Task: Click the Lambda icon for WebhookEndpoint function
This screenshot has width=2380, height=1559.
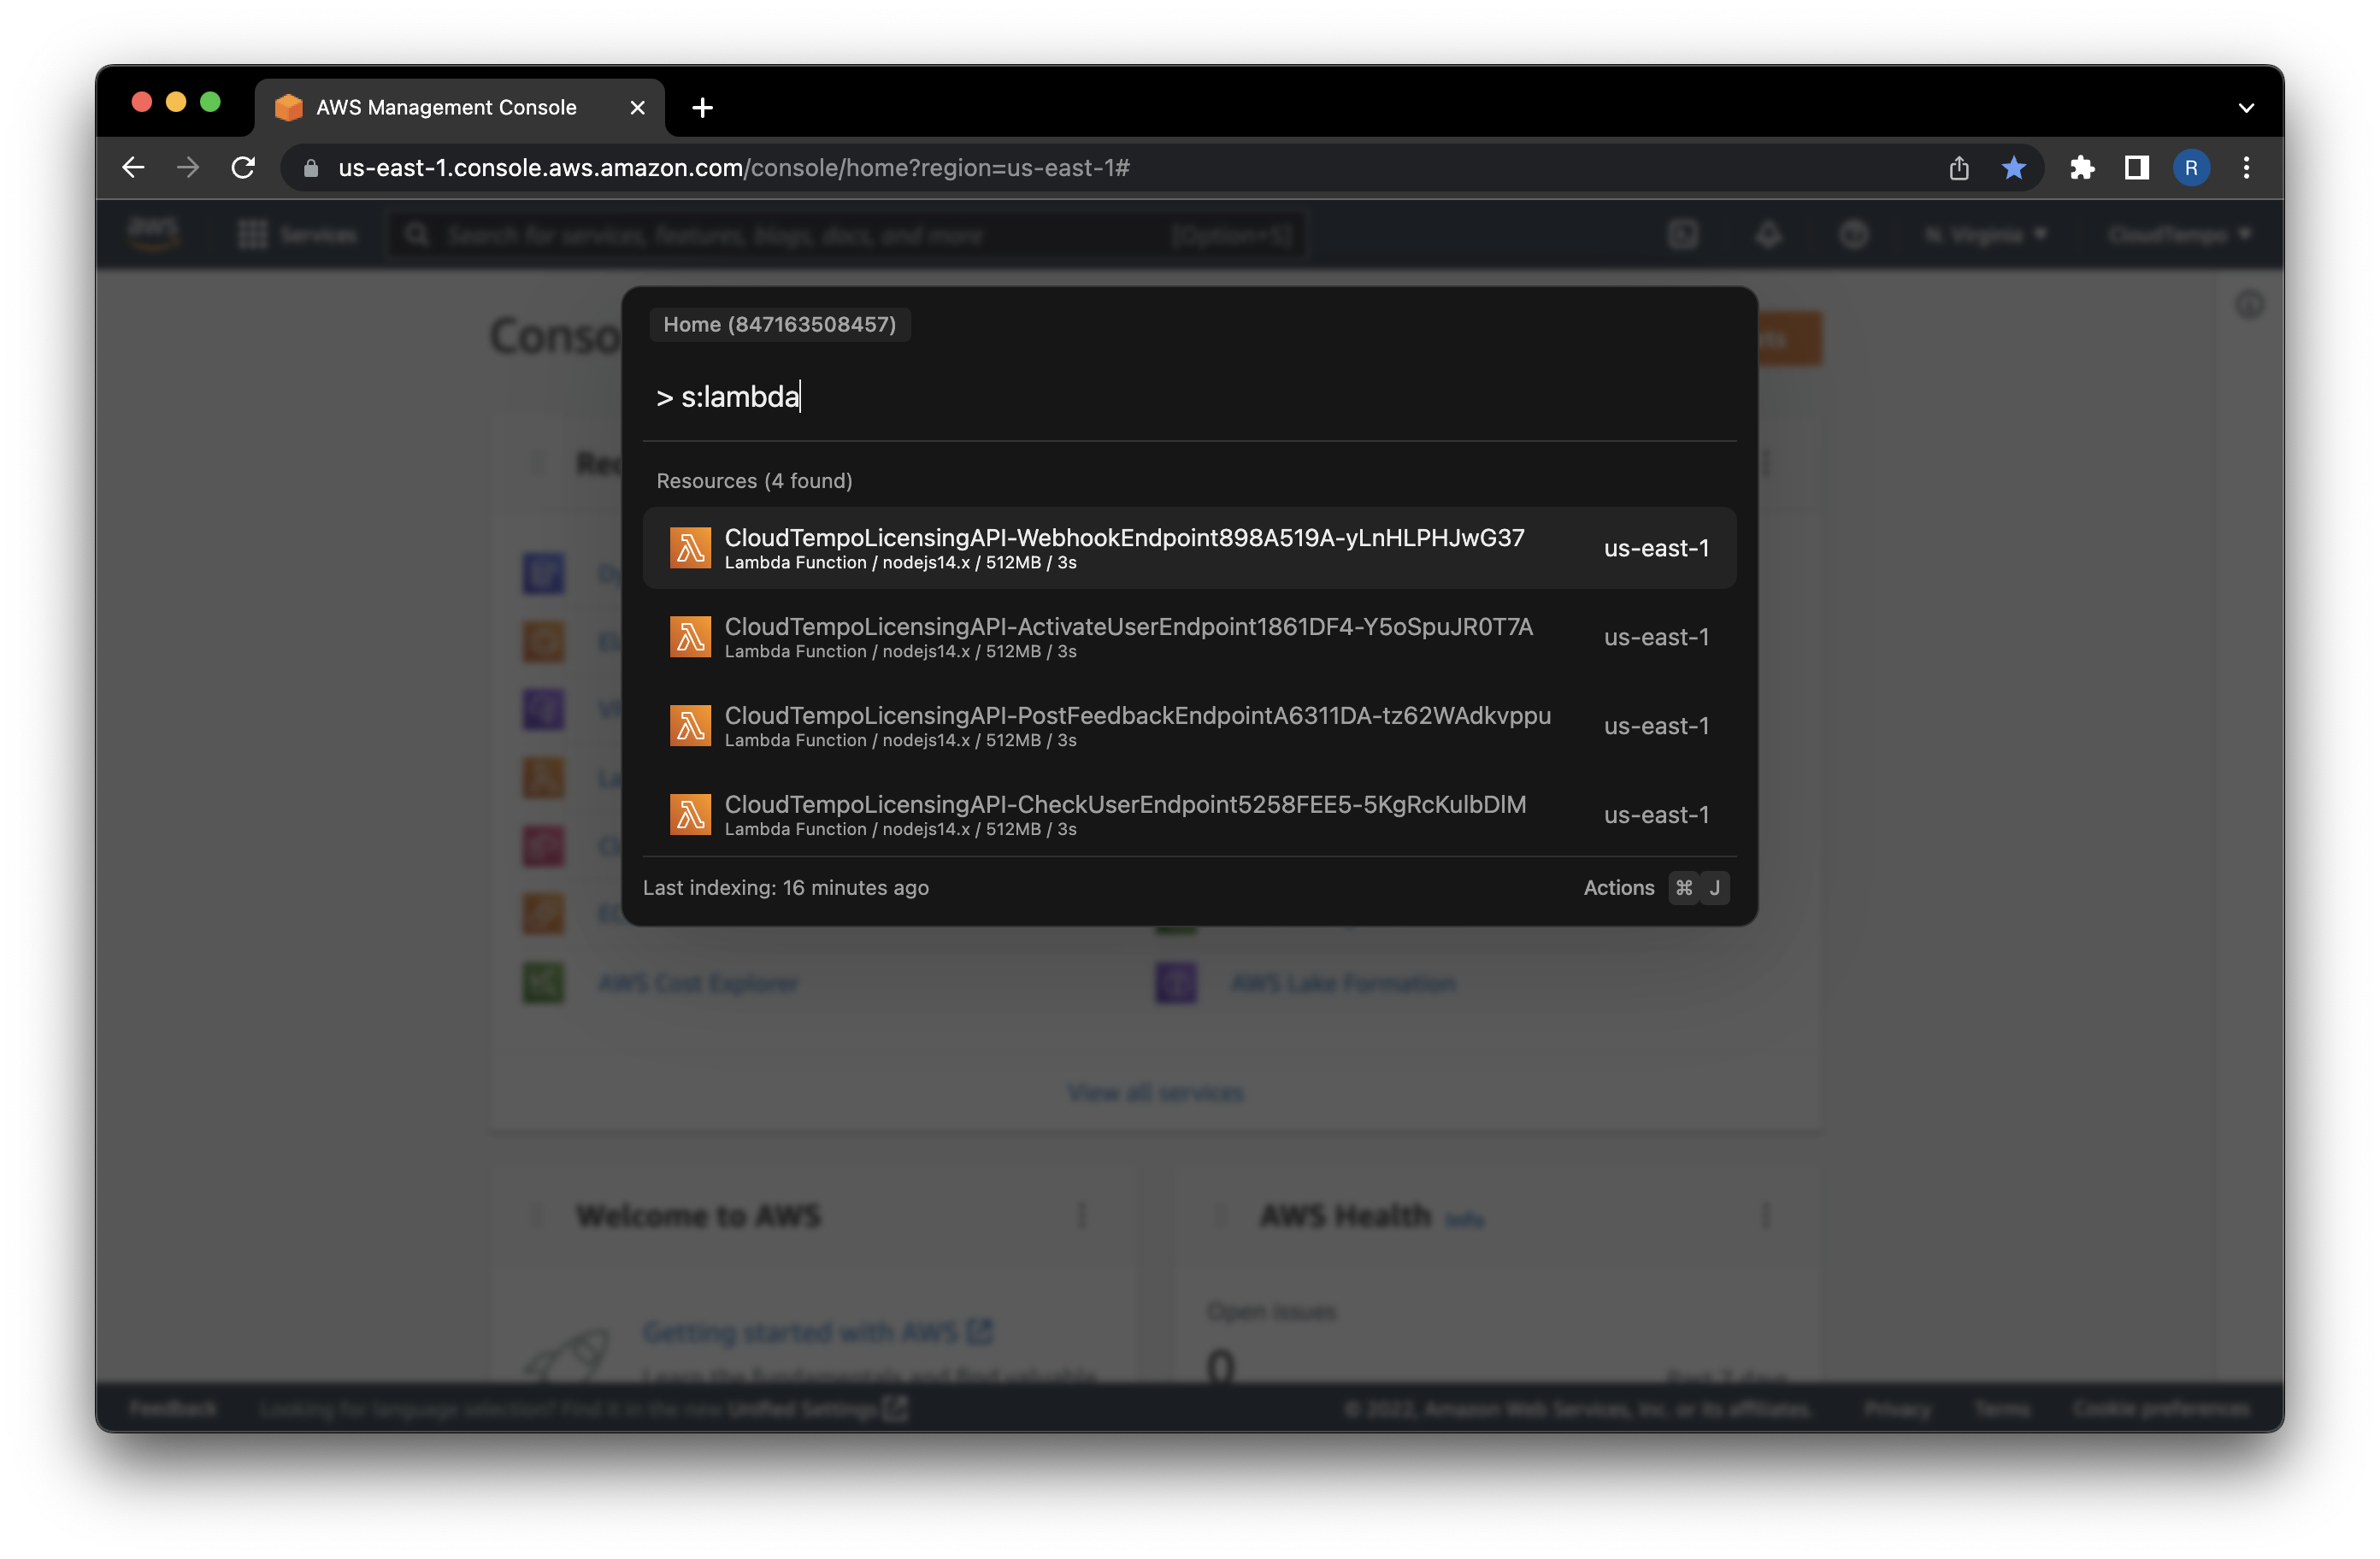Action: pos(690,548)
